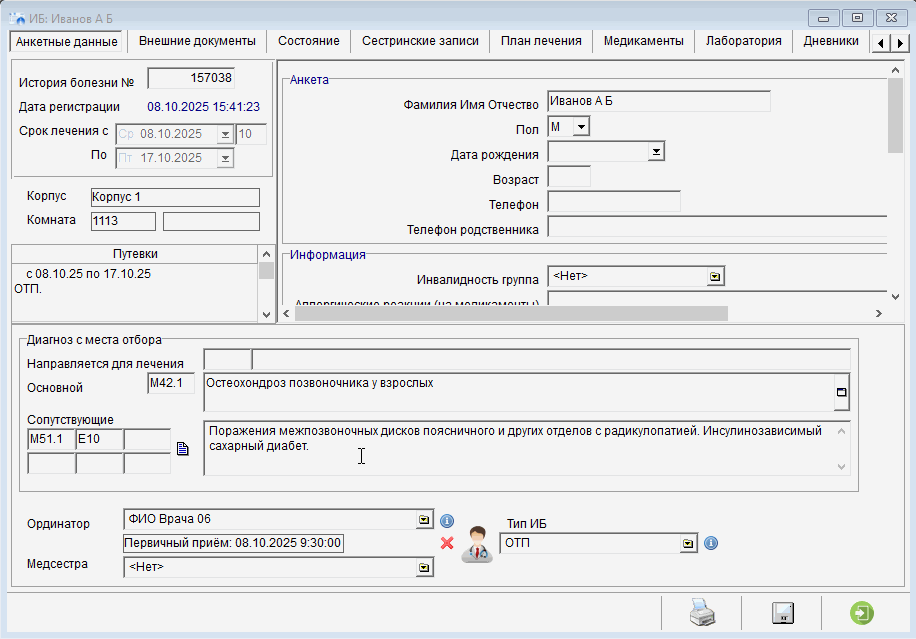Click the Фамилия Имя Отчество input field
This screenshot has height=639, width=916.
(658, 101)
